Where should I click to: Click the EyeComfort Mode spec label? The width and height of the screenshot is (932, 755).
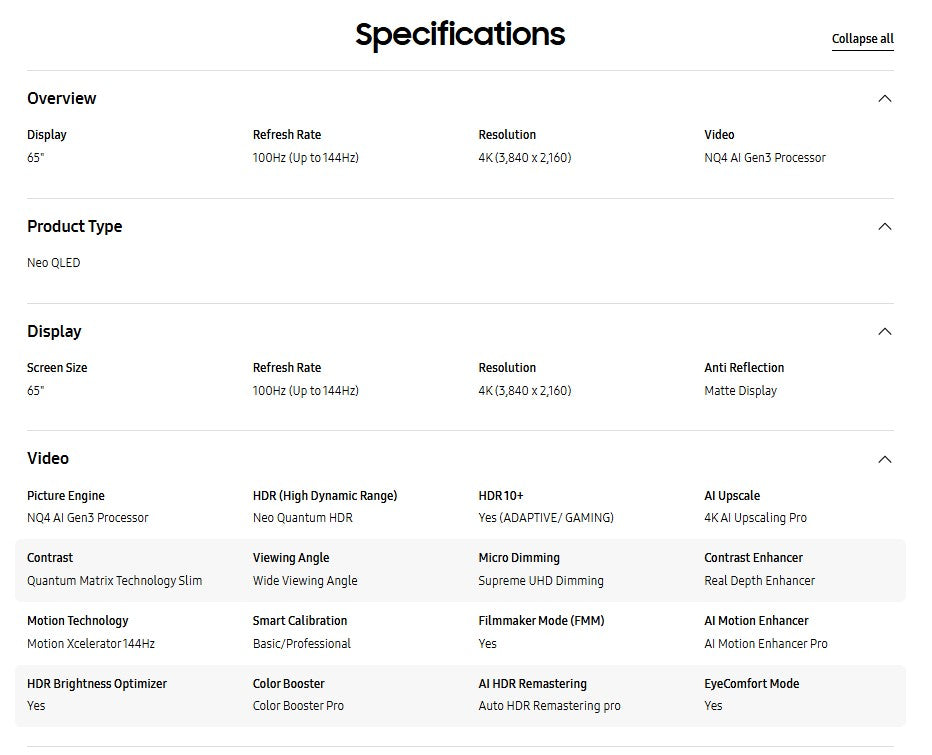tap(751, 684)
